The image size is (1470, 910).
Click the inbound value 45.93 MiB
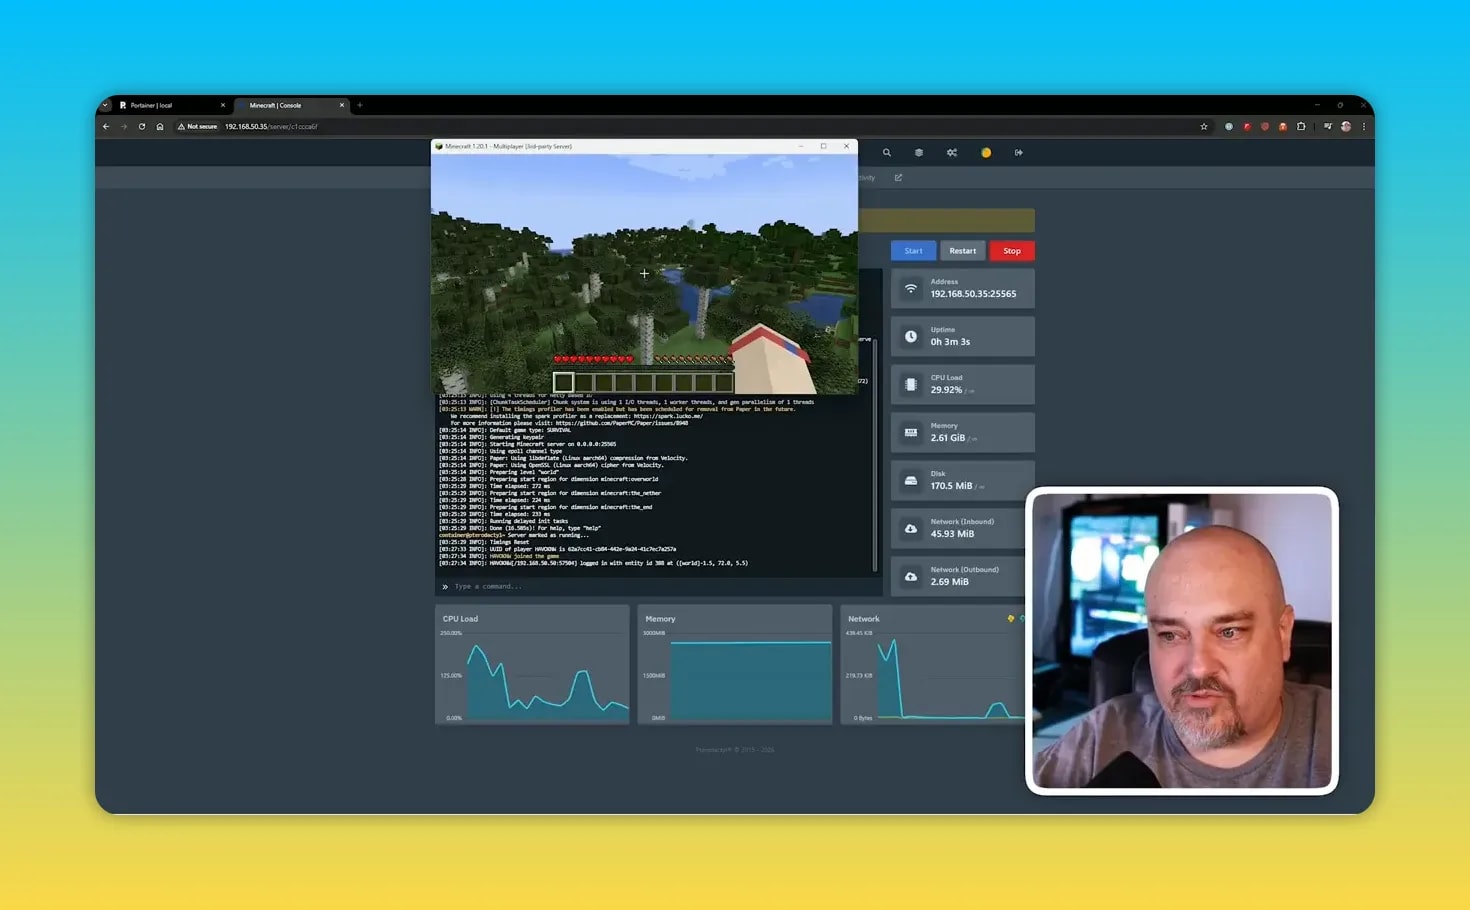pos(952,534)
